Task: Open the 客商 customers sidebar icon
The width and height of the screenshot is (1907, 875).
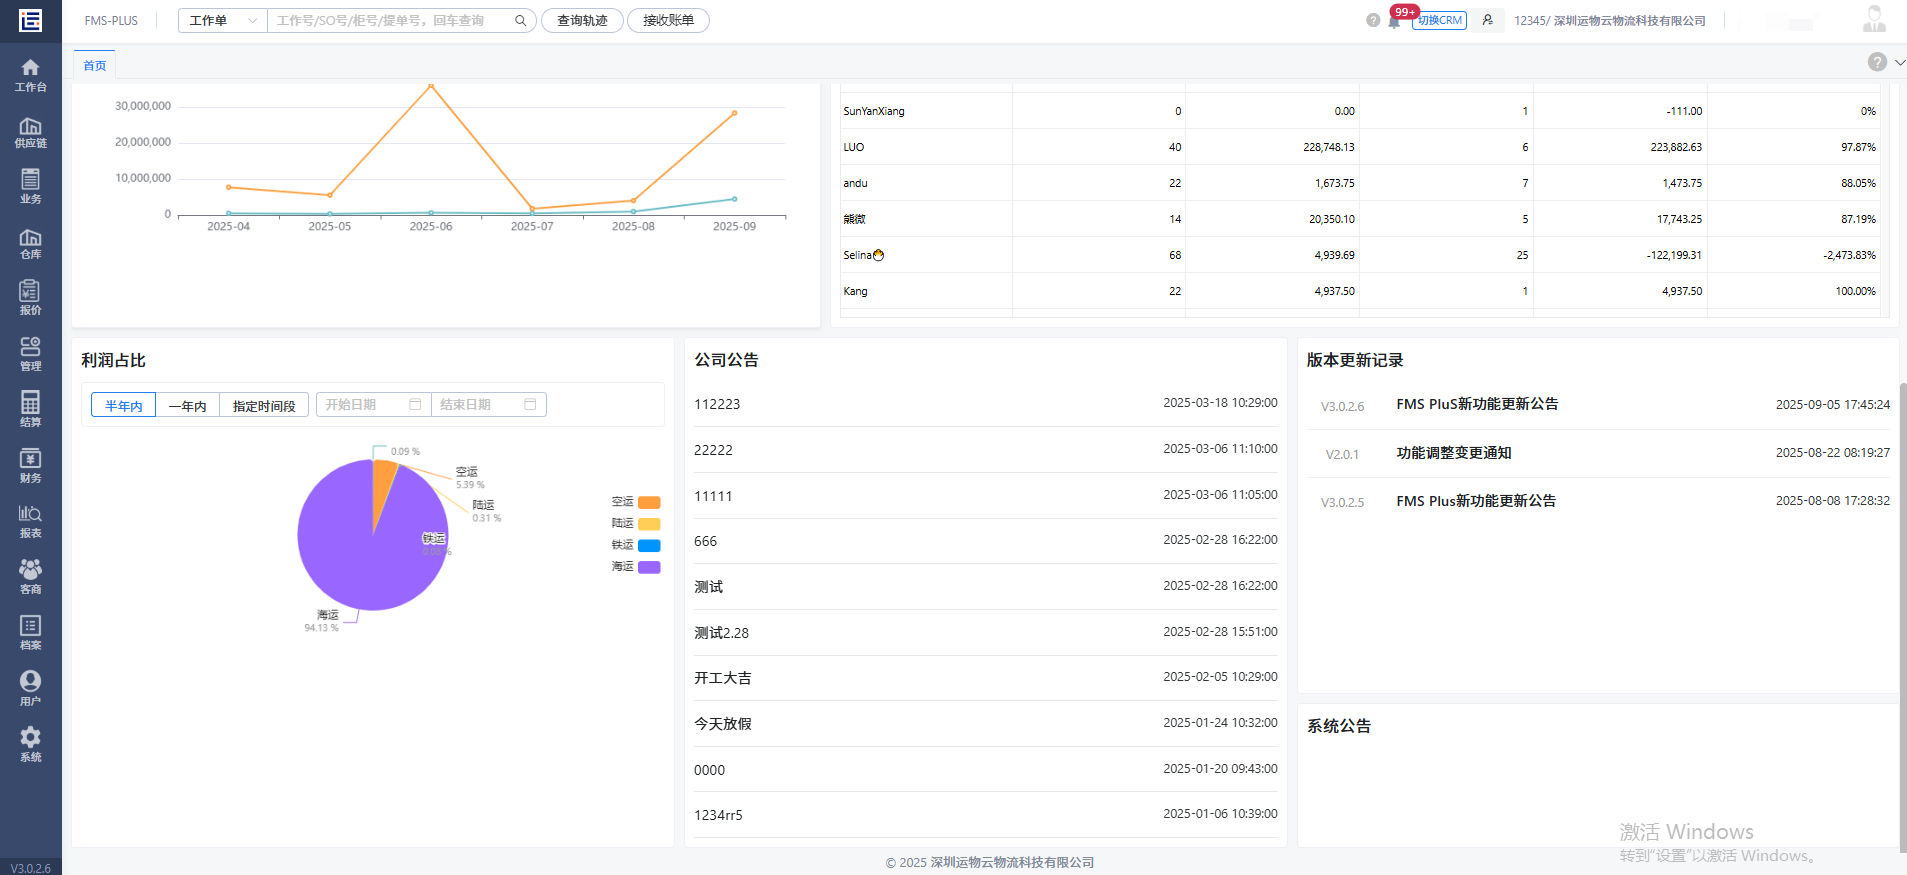Action: pos(31,577)
